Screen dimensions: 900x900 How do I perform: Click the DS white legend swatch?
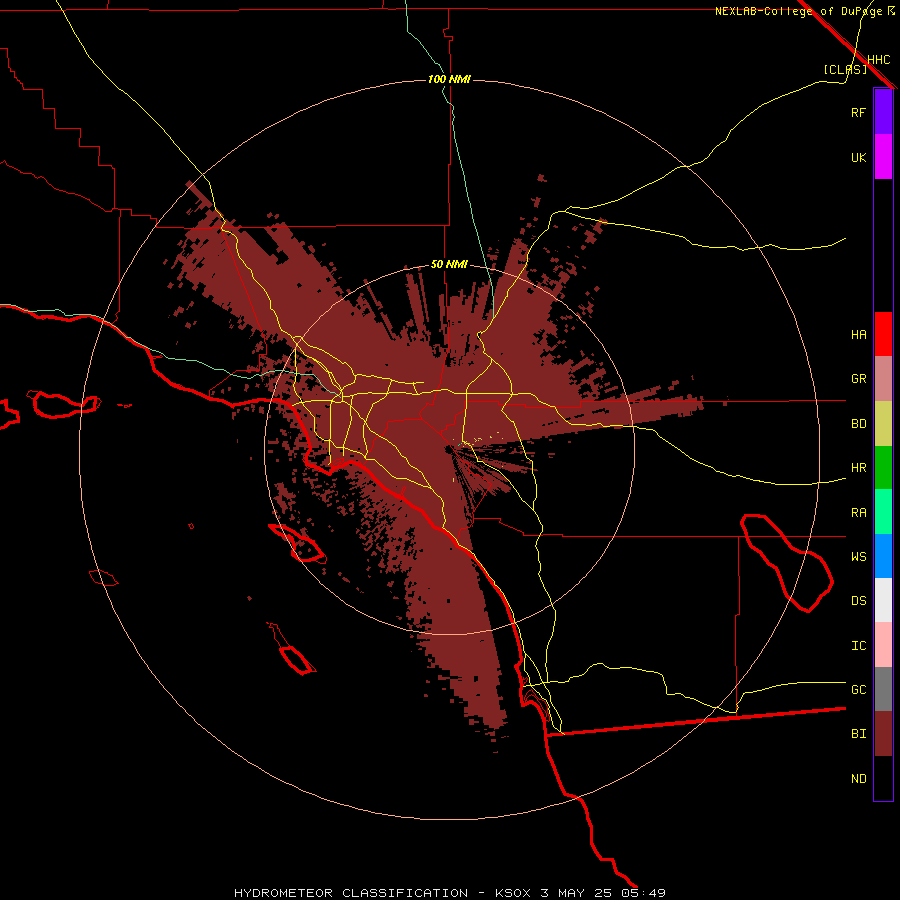click(x=883, y=600)
